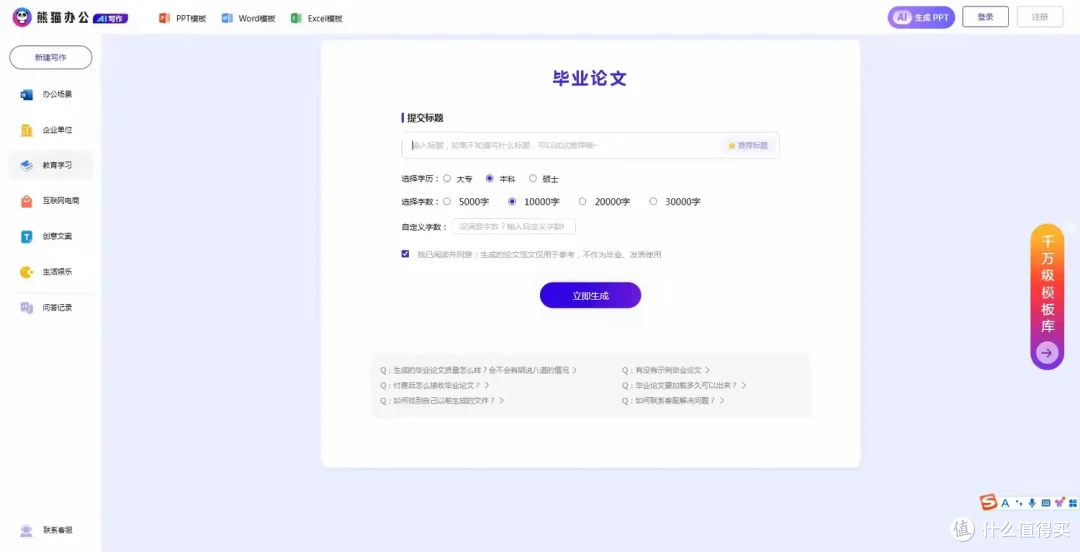
Task: Click the IME microphone voice input icon
Action: point(1032,503)
